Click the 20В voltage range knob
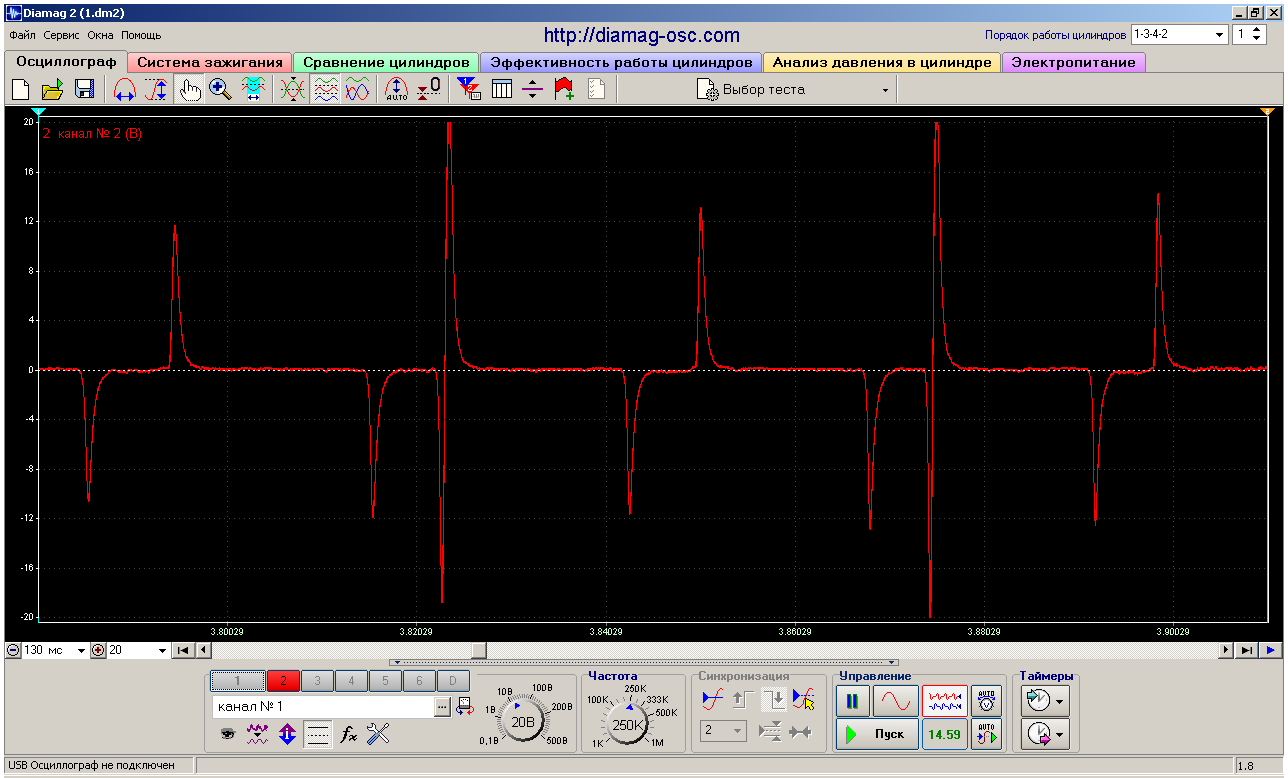 pos(522,721)
